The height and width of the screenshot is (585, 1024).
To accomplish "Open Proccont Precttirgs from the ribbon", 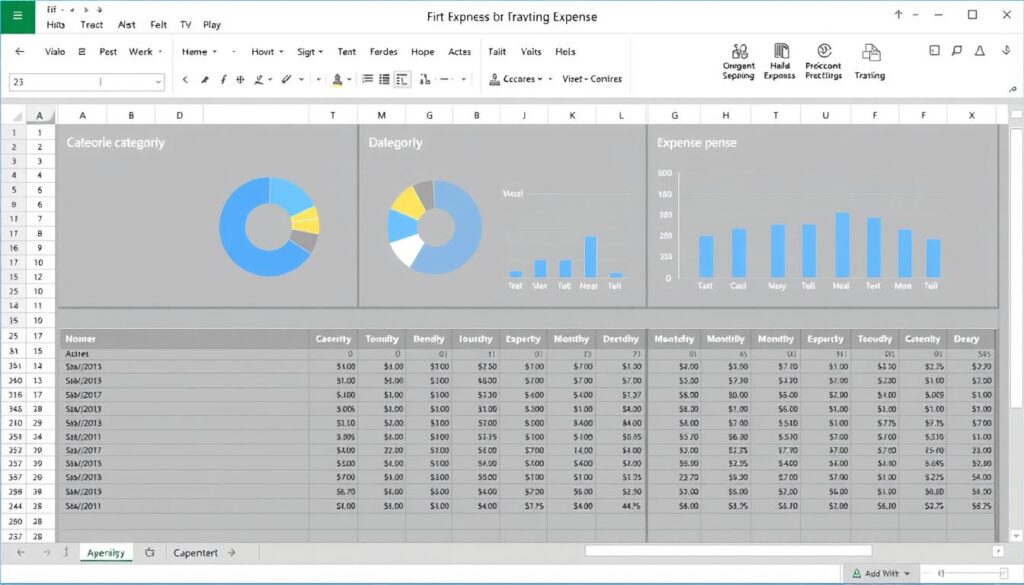I will point(824,60).
